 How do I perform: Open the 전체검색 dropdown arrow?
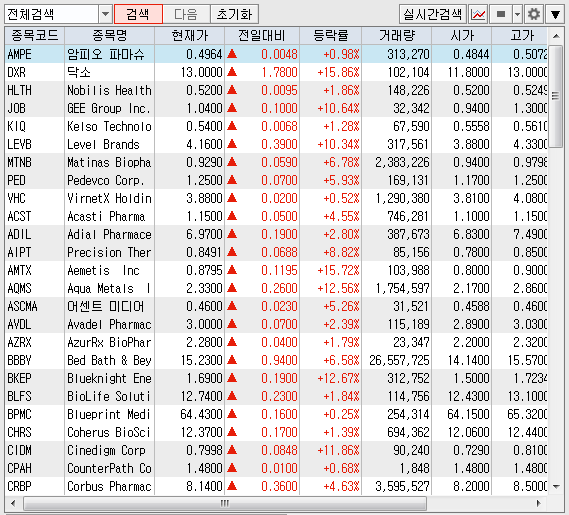pos(105,15)
